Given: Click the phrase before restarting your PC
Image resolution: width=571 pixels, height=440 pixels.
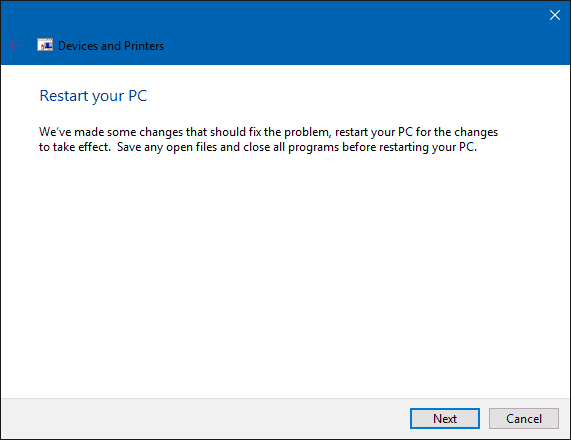Looking at the screenshot, I should pos(409,147).
